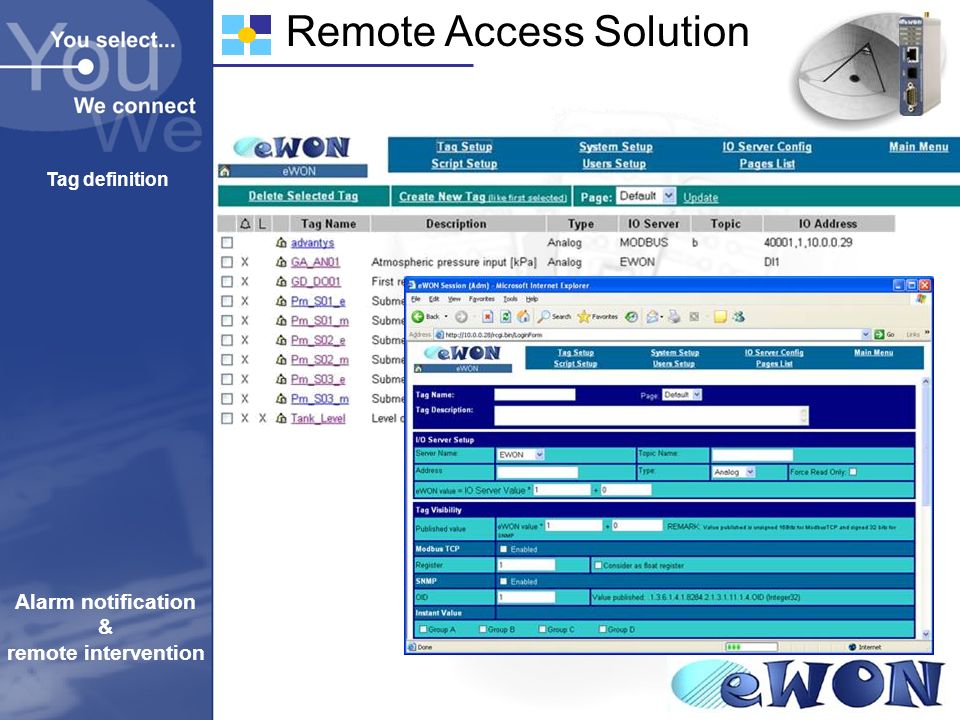960x720 pixels.
Task: Click the Update link beside Page
Action: [700, 197]
